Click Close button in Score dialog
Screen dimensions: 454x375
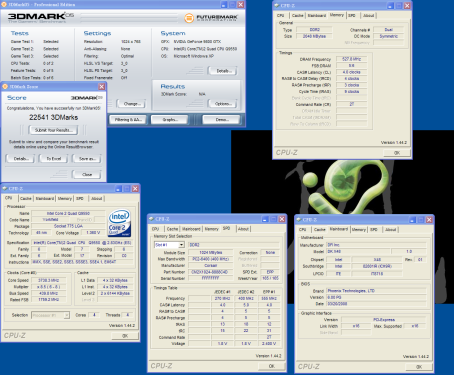click(x=87, y=174)
